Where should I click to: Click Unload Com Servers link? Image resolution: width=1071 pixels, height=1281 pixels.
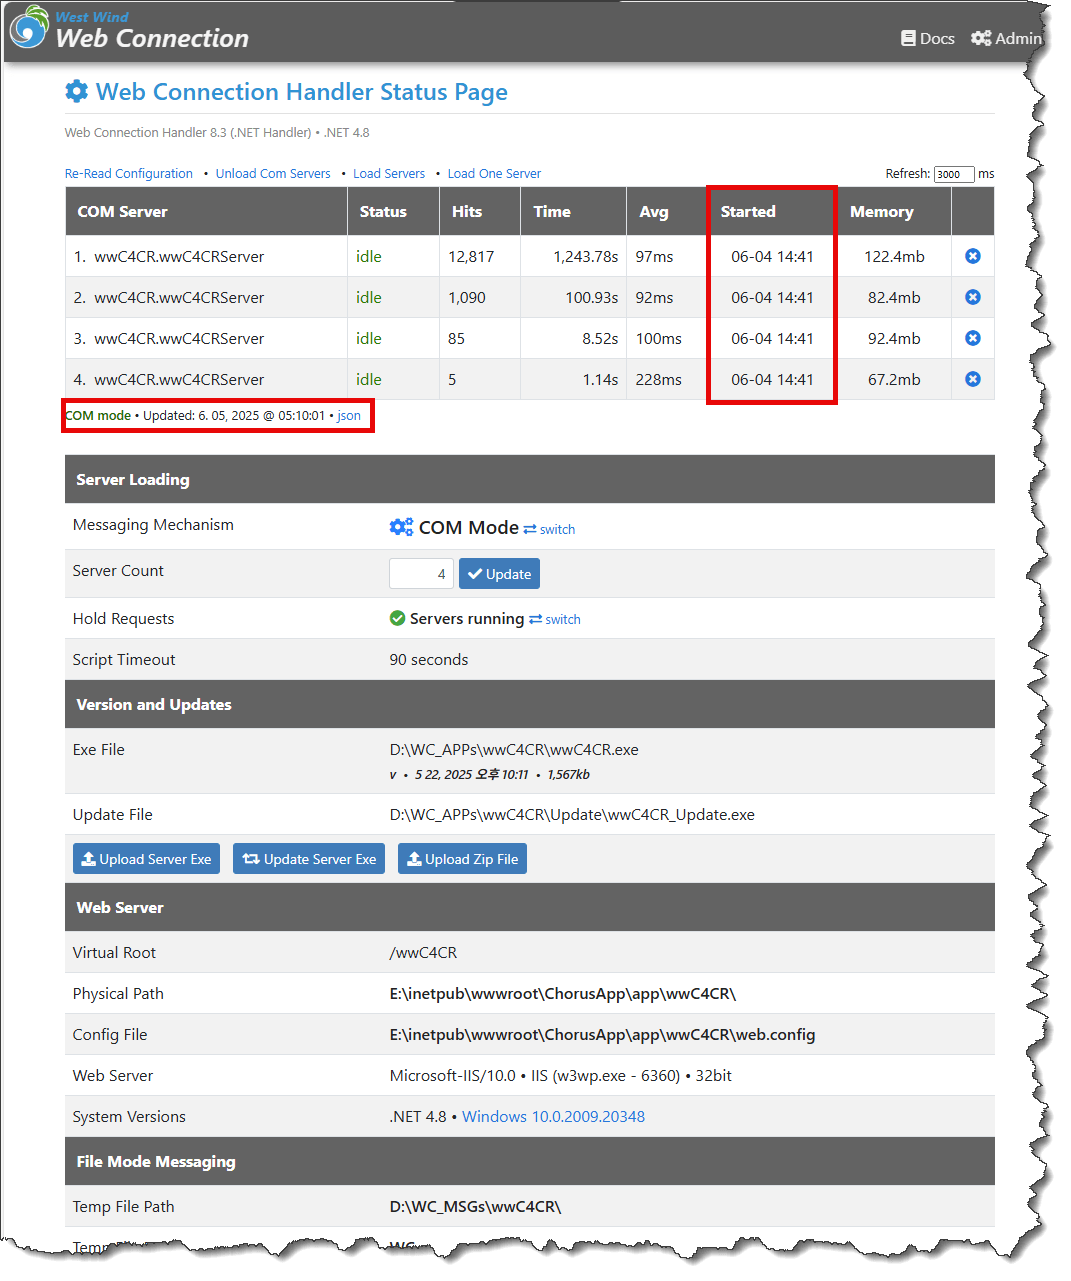273,174
